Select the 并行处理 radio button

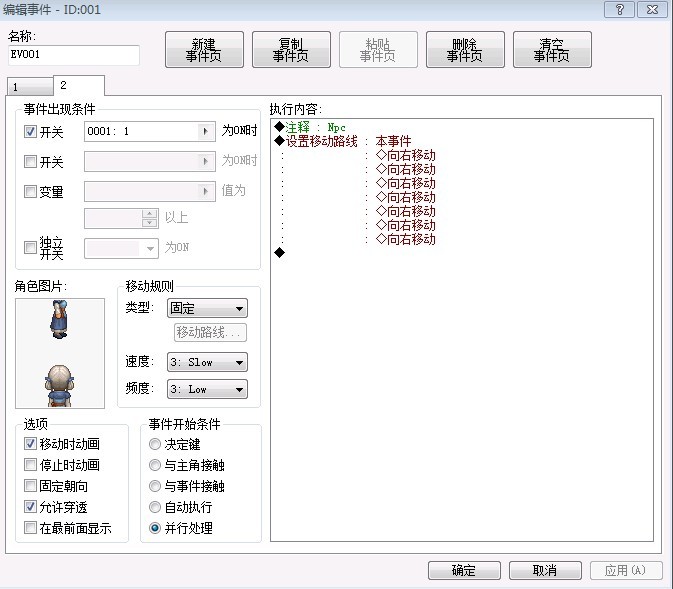pyautogui.click(x=155, y=528)
